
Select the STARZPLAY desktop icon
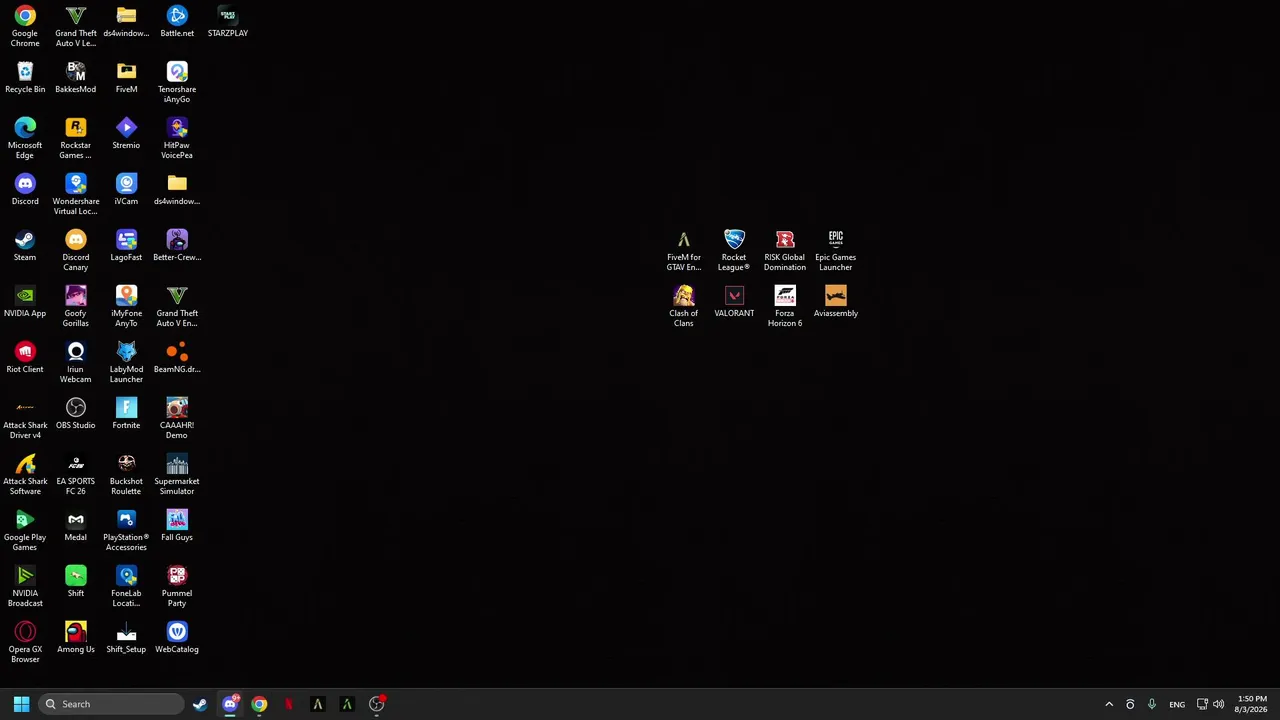(228, 21)
